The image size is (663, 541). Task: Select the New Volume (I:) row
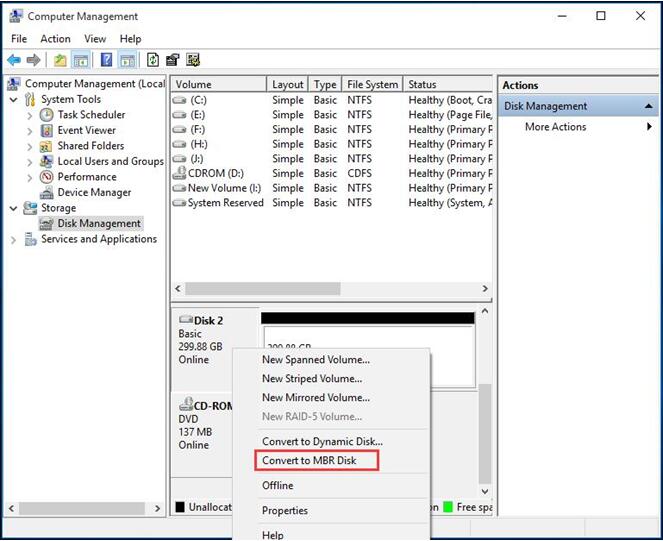tap(332, 188)
